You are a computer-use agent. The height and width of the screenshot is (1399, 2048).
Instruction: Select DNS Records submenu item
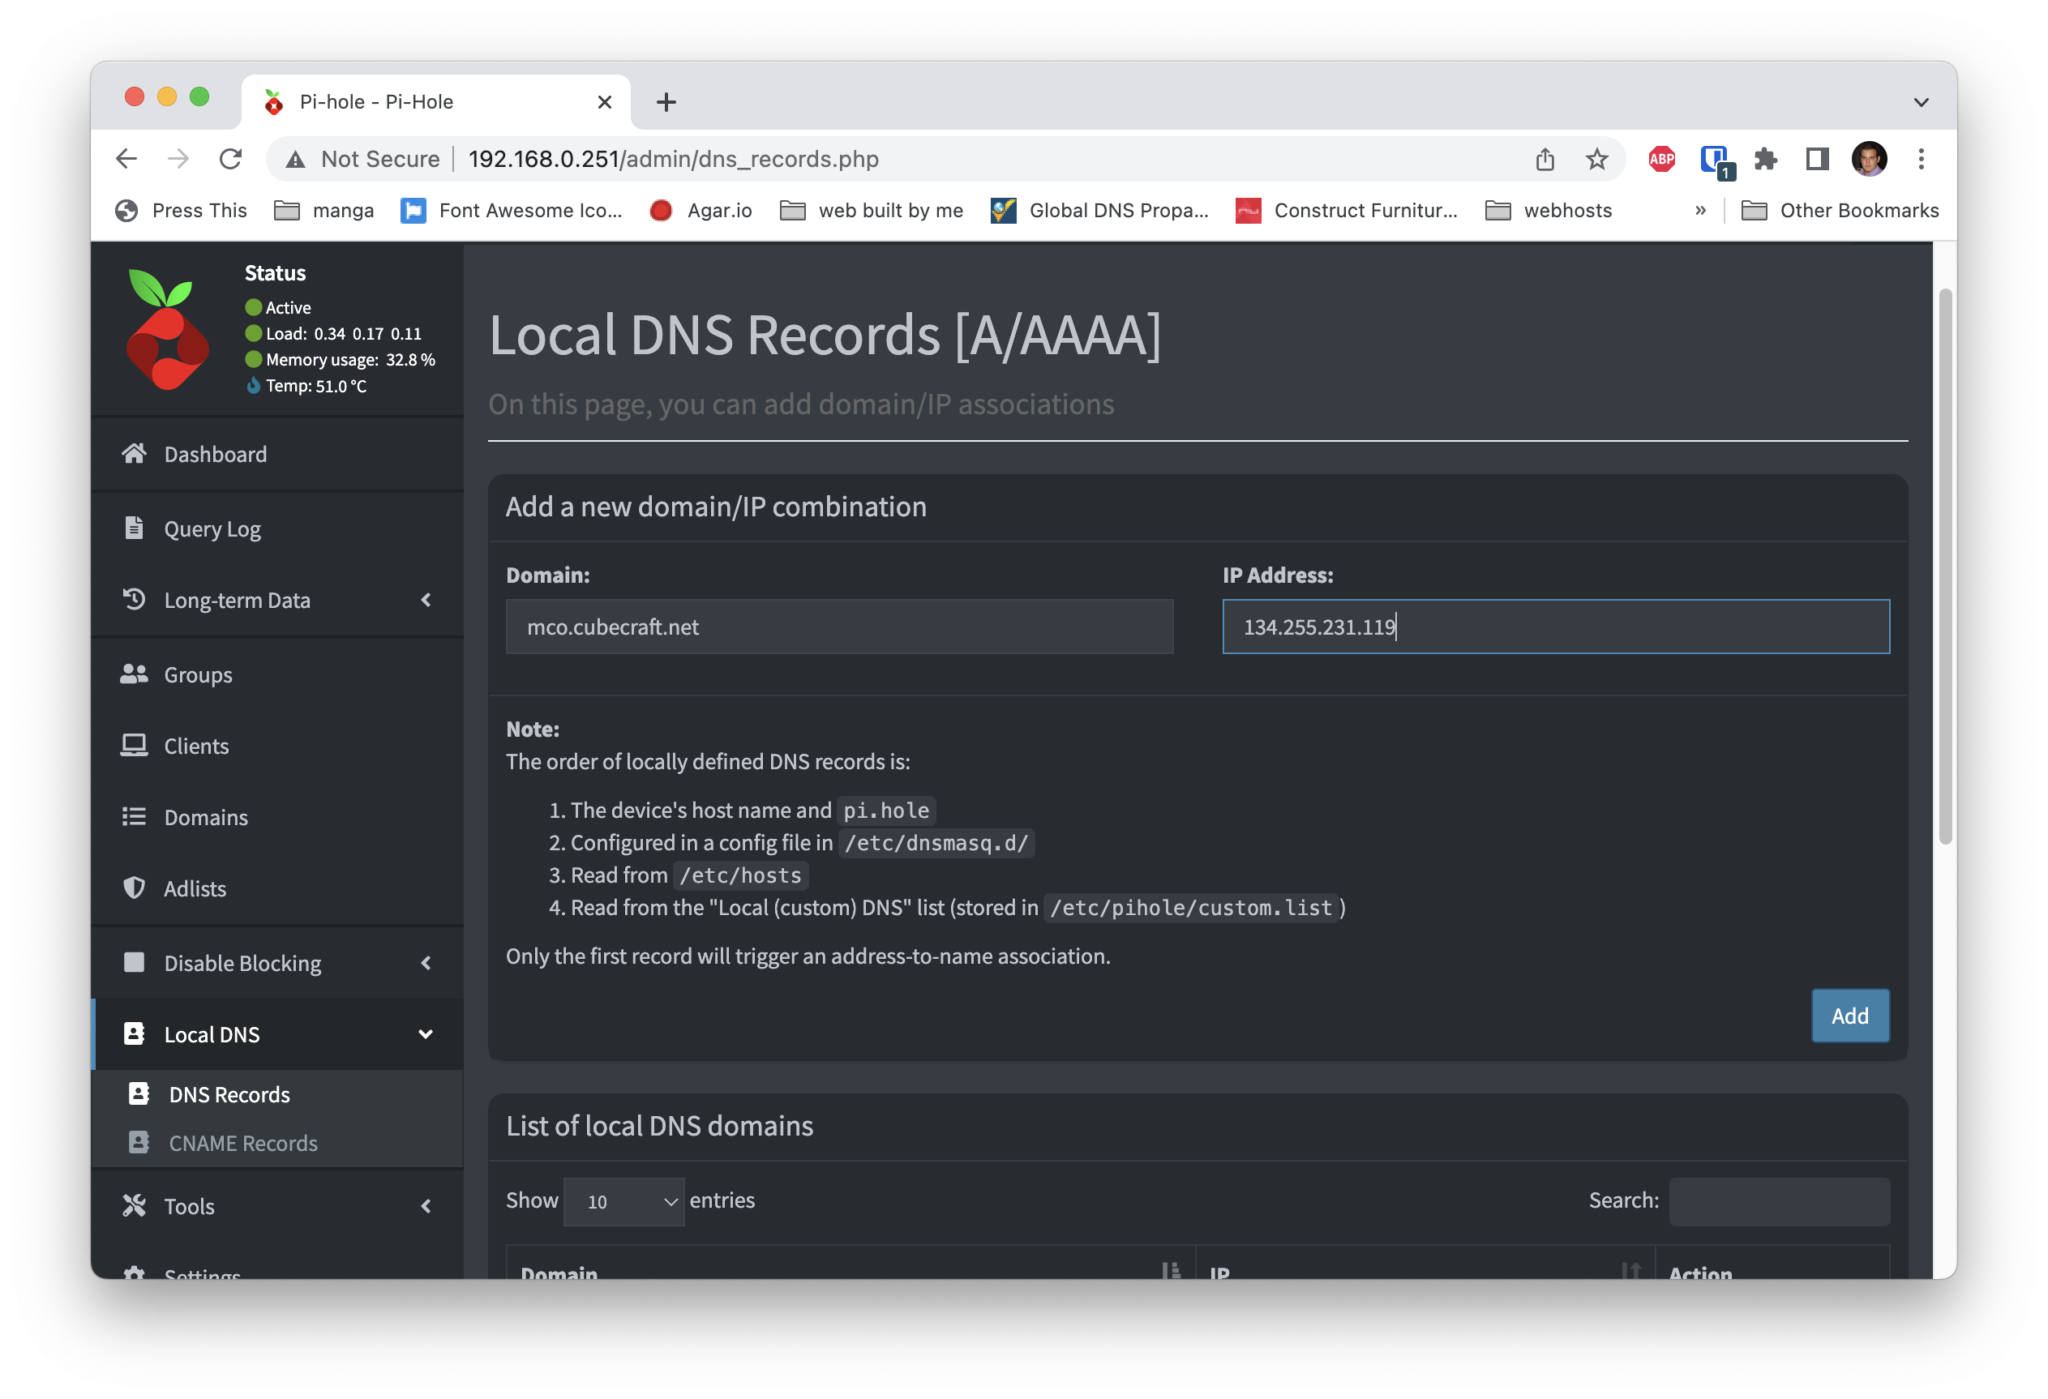click(229, 1095)
